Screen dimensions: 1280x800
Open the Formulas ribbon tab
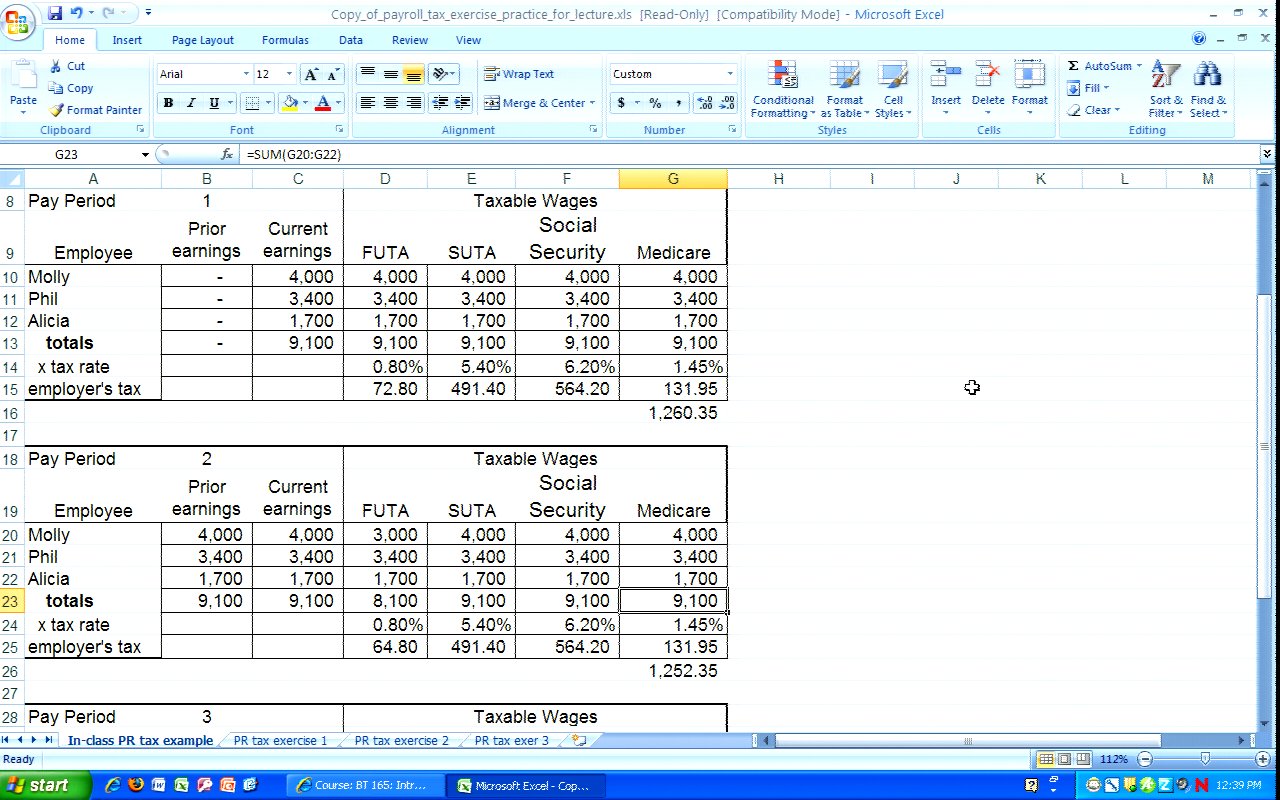[x=285, y=40]
